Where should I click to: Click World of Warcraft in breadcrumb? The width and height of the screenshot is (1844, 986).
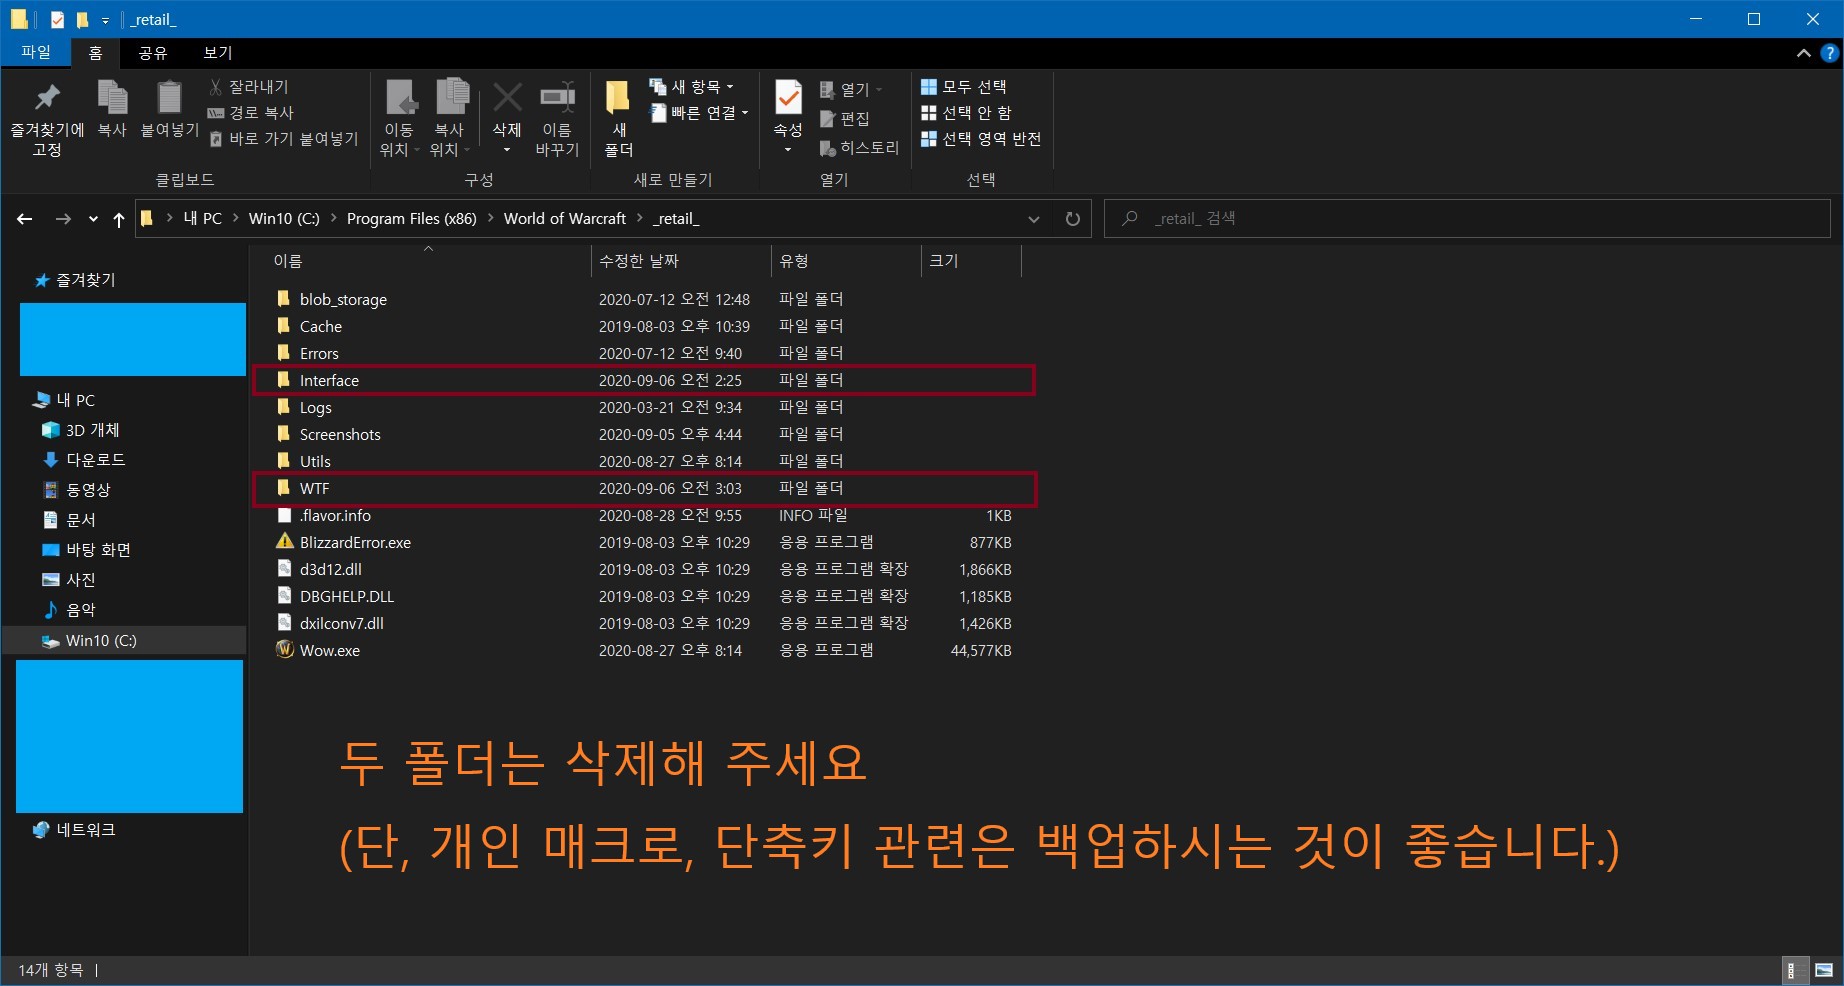click(x=565, y=219)
